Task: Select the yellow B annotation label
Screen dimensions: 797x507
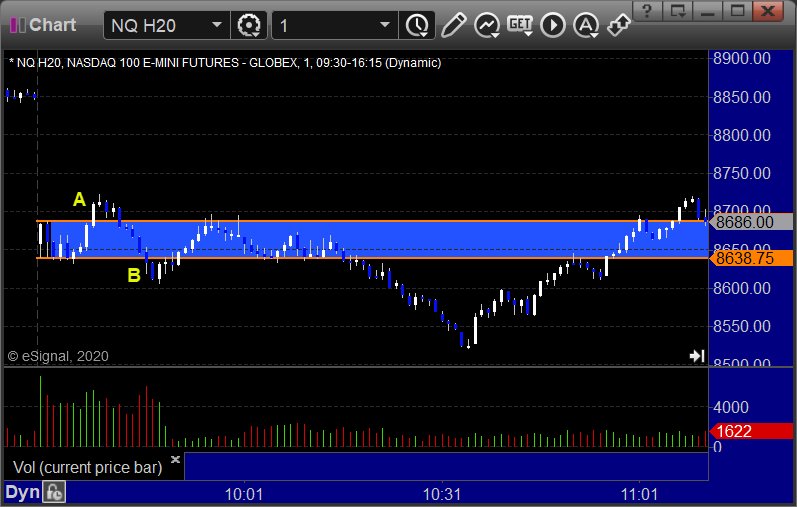Action: 134,275
